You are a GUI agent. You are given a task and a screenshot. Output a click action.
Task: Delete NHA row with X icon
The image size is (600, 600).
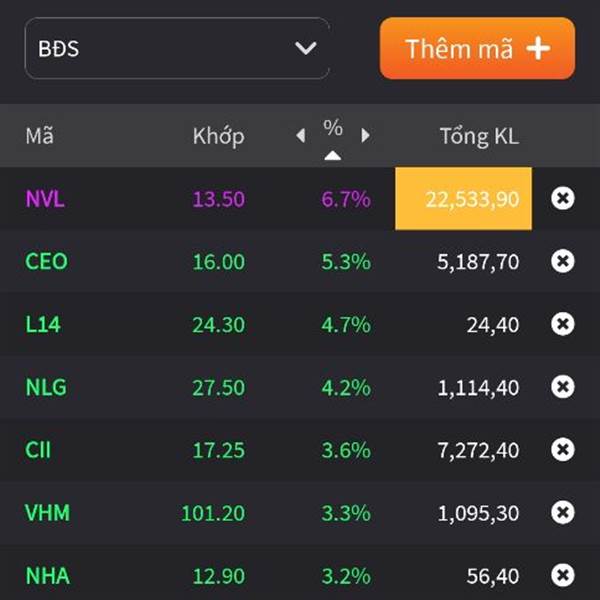click(563, 575)
